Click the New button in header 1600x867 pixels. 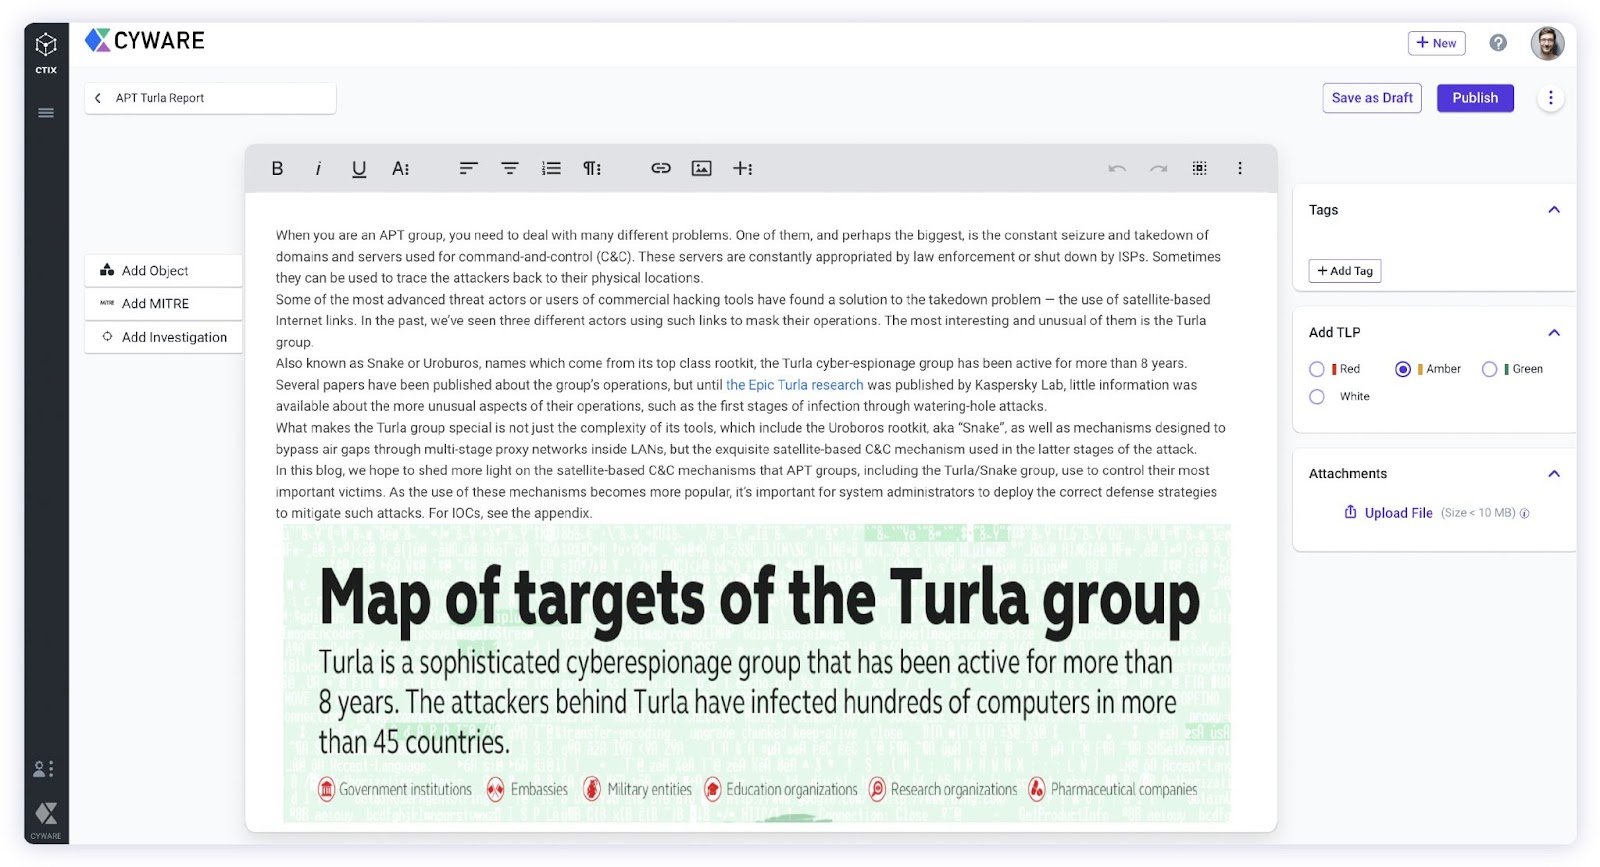point(1437,43)
